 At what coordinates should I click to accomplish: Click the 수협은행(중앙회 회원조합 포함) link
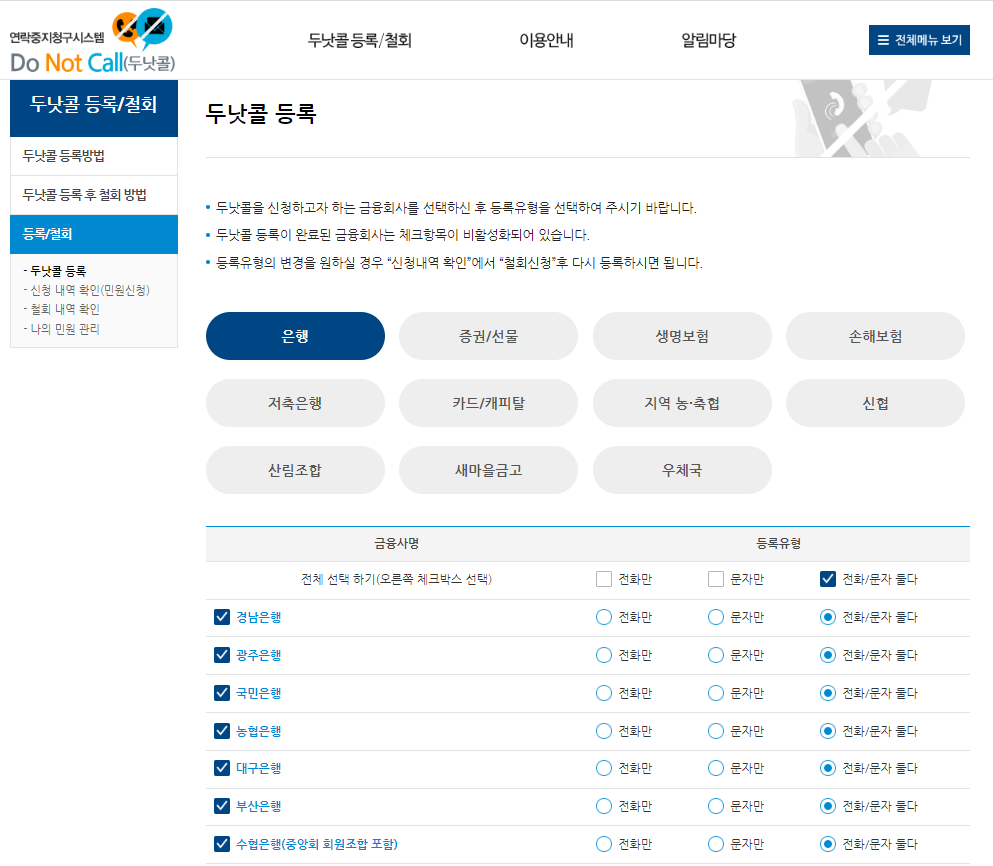point(317,844)
